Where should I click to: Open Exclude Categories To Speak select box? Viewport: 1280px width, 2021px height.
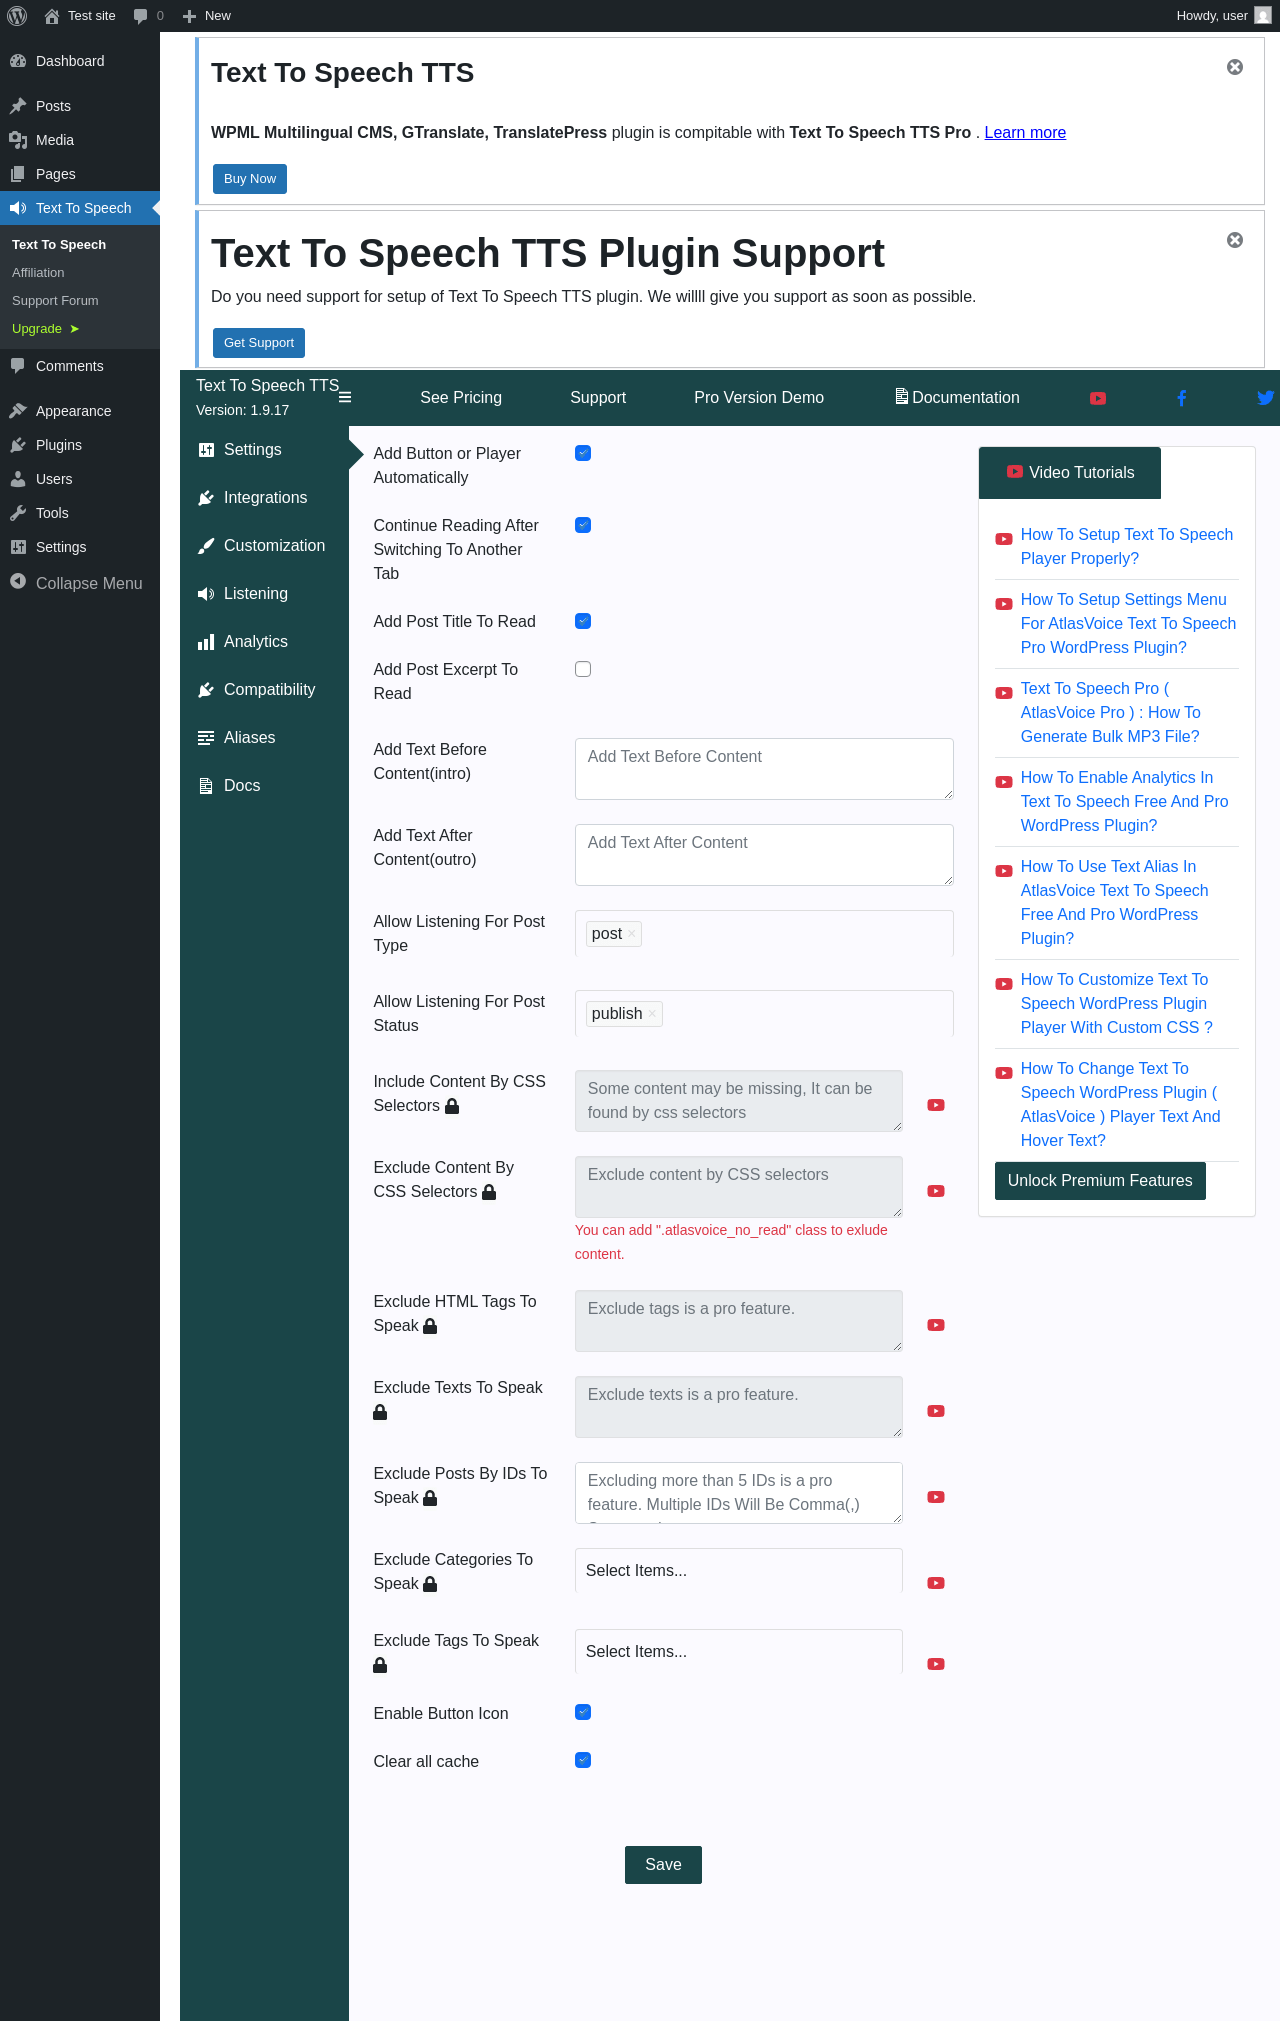tap(739, 1570)
